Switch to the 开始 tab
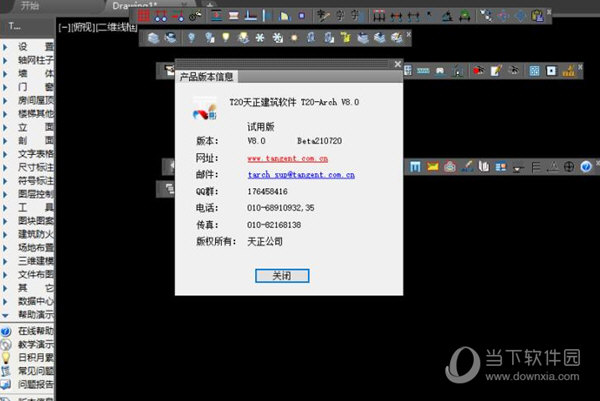 point(30,5)
